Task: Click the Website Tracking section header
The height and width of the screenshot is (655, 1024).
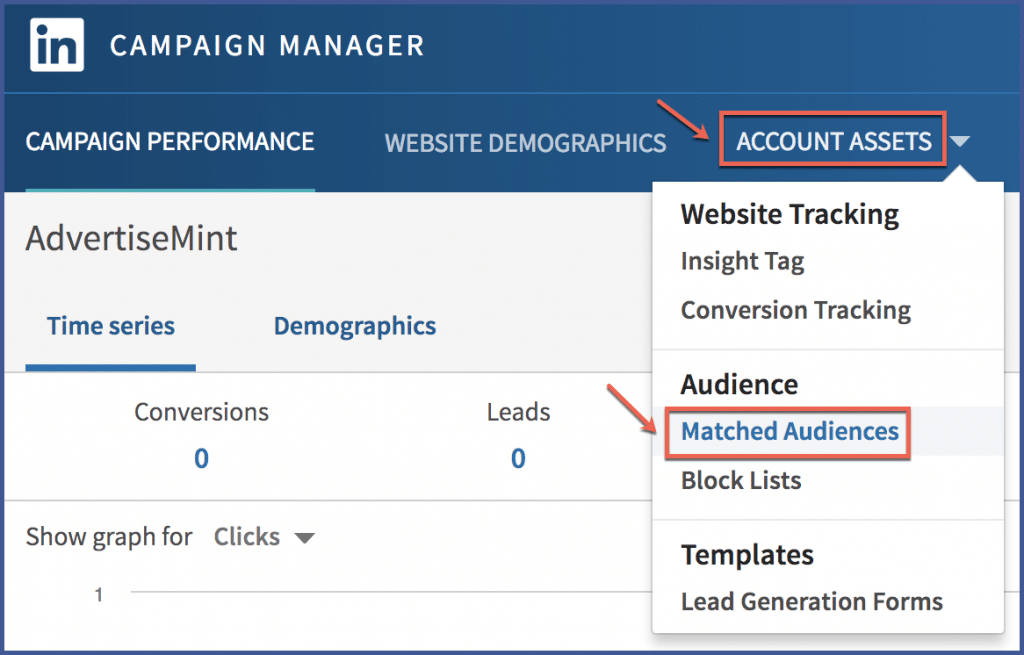Action: tap(789, 214)
